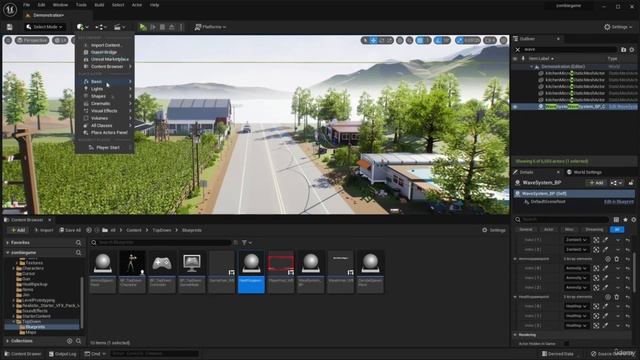Switch to the World Settings tab

[x=584, y=172]
